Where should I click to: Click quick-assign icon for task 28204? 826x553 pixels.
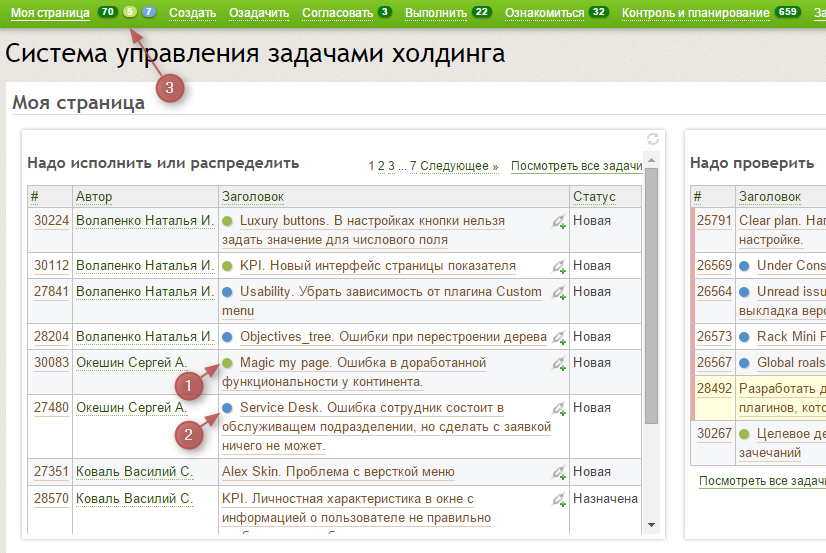pos(559,338)
